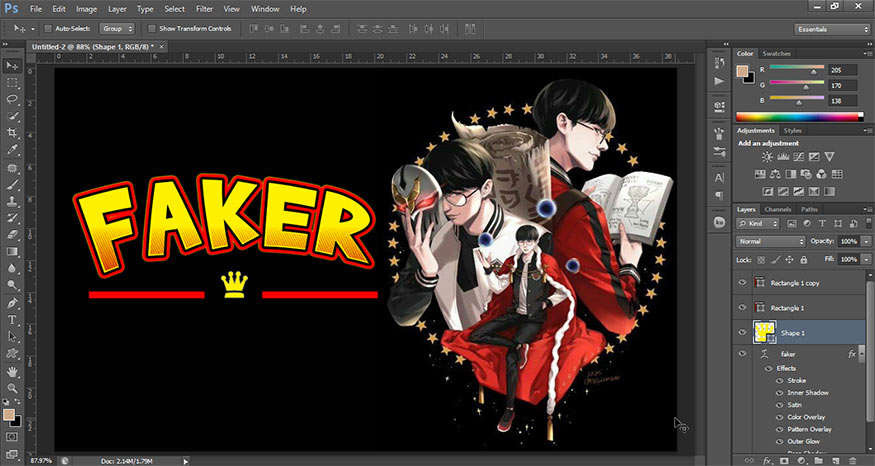Click the G value field showing 170

coord(843,85)
